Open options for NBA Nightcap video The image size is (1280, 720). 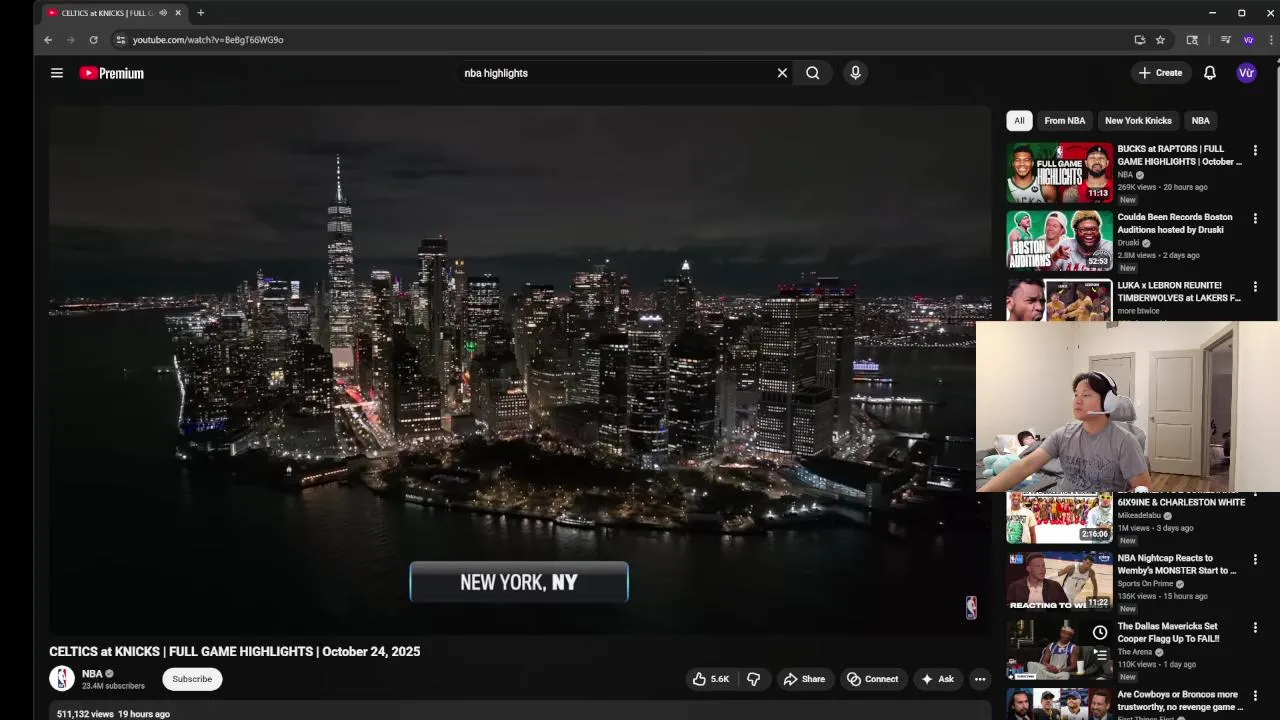[x=1255, y=559]
